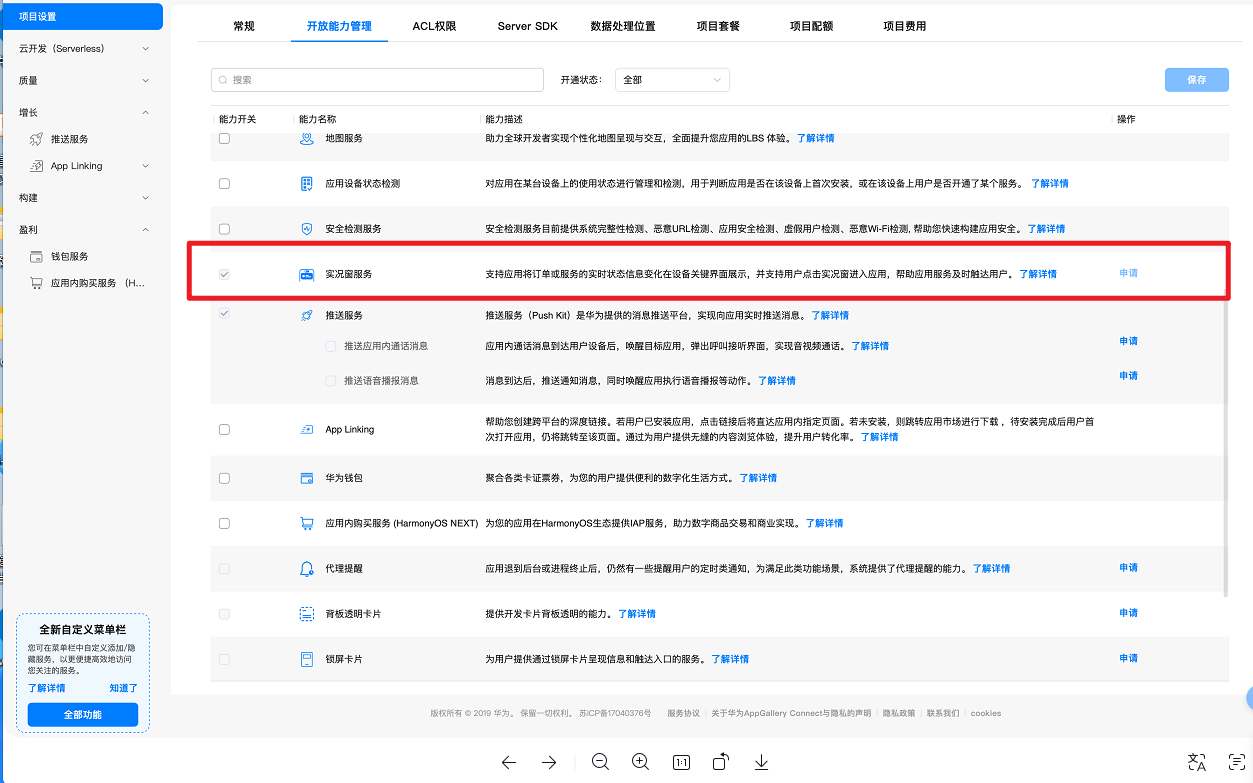Click 申请 for 实况窗服务
Image resolution: width=1253 pixels, height=783 pixels.
pyautogui.click(x=1128, y=273)
